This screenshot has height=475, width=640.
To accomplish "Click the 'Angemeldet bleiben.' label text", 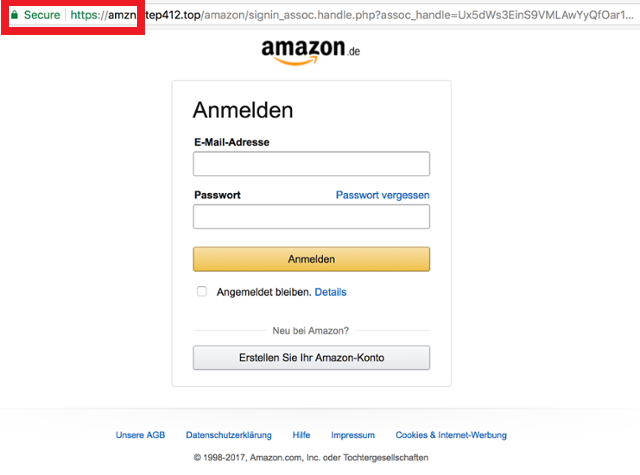I will pyautogui.click(x=263, y=292).
